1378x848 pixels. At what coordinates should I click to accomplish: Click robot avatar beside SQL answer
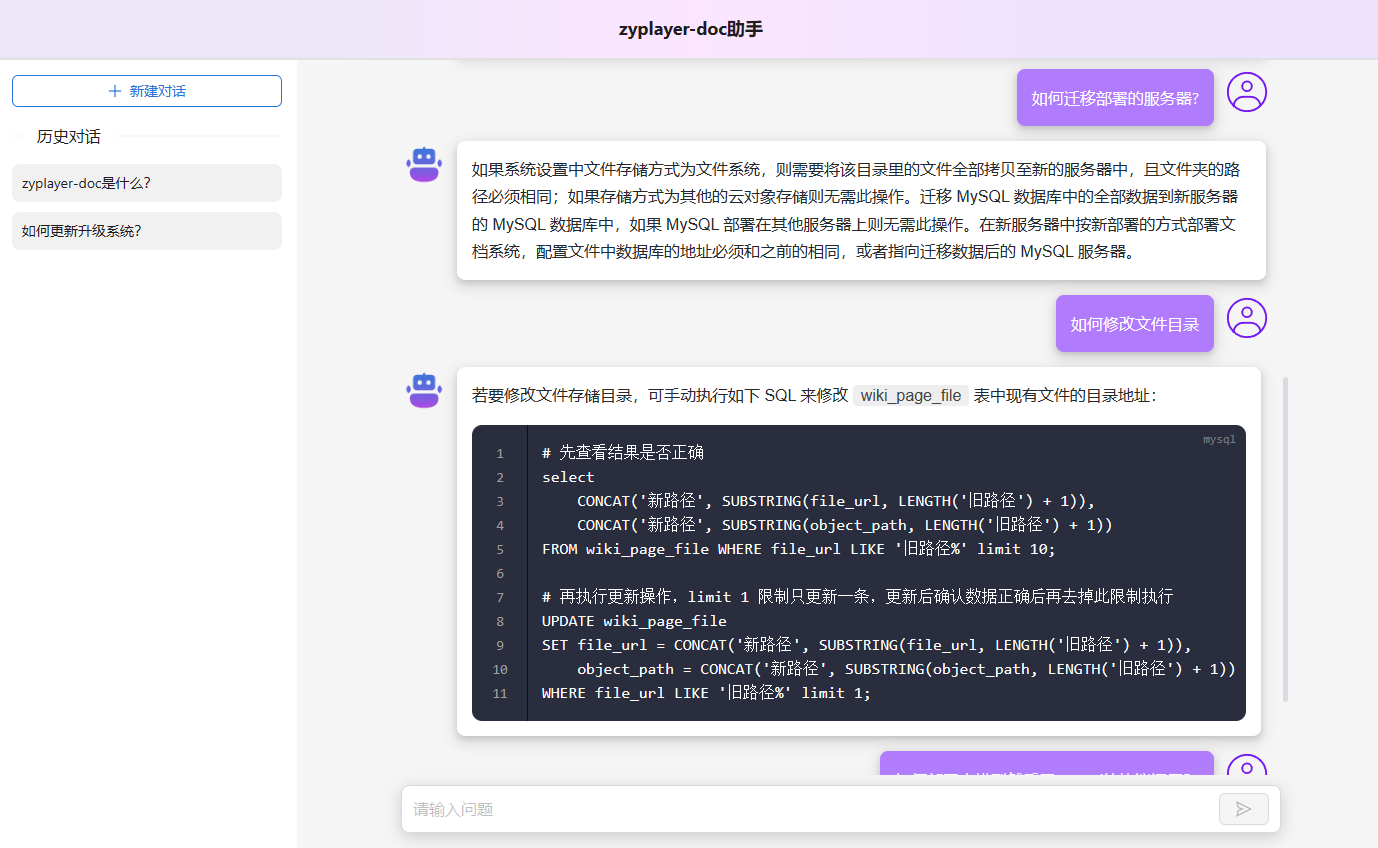click(x=424, y=390)
